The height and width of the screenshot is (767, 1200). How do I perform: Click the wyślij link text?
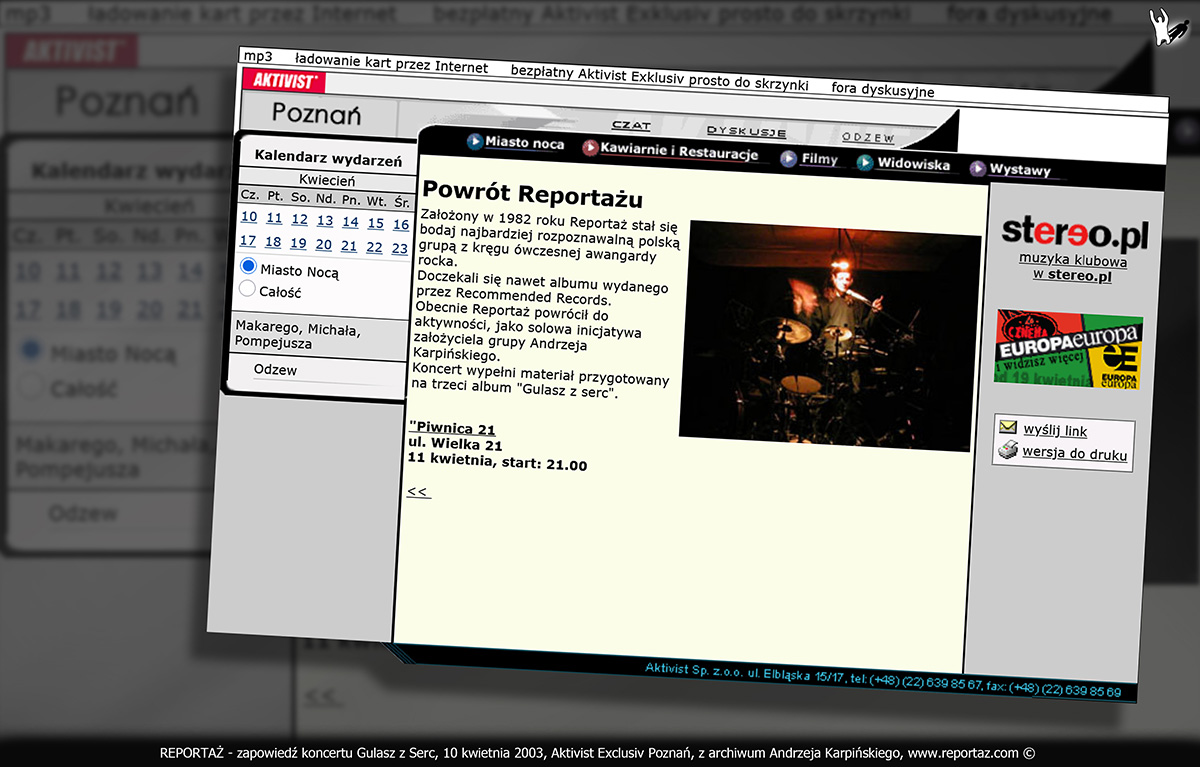(1055, 431)
